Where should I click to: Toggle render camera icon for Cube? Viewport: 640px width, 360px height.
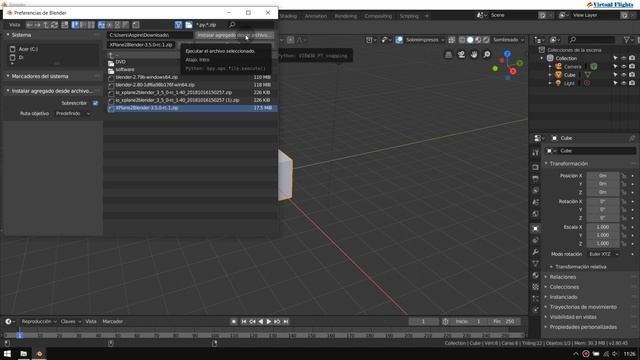632,75
